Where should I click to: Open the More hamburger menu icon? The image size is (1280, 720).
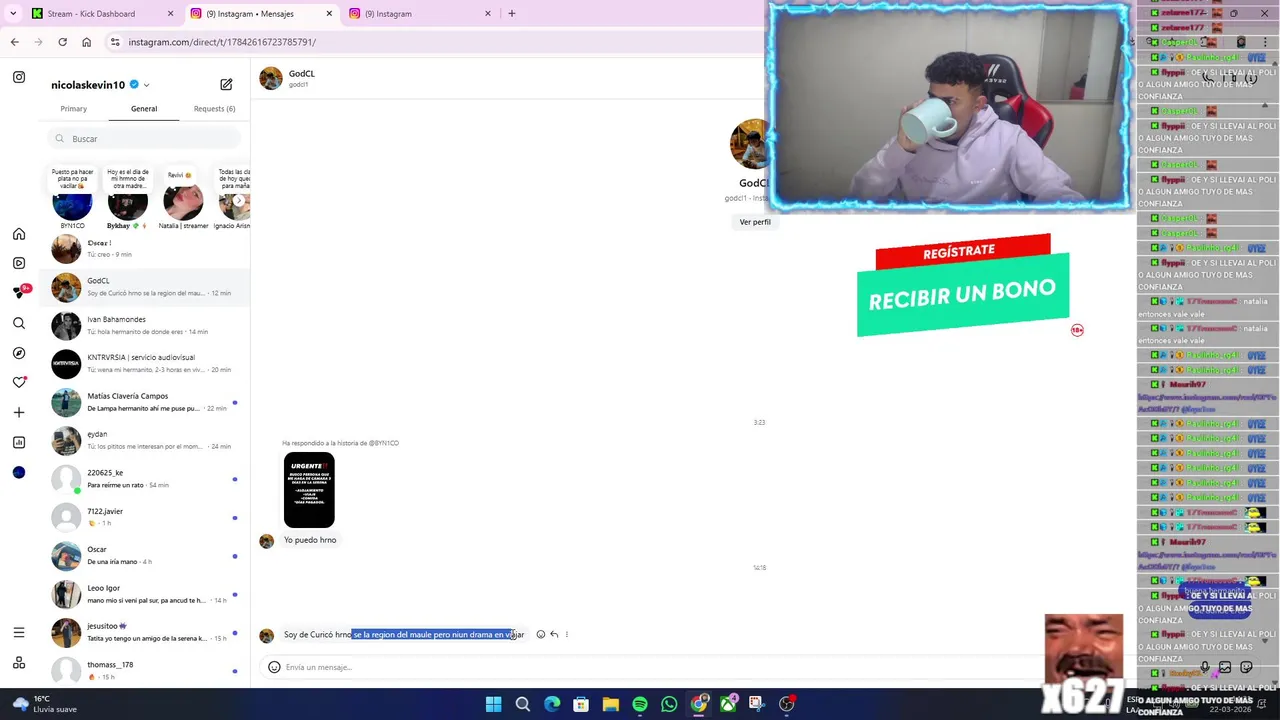pos(19,632)
